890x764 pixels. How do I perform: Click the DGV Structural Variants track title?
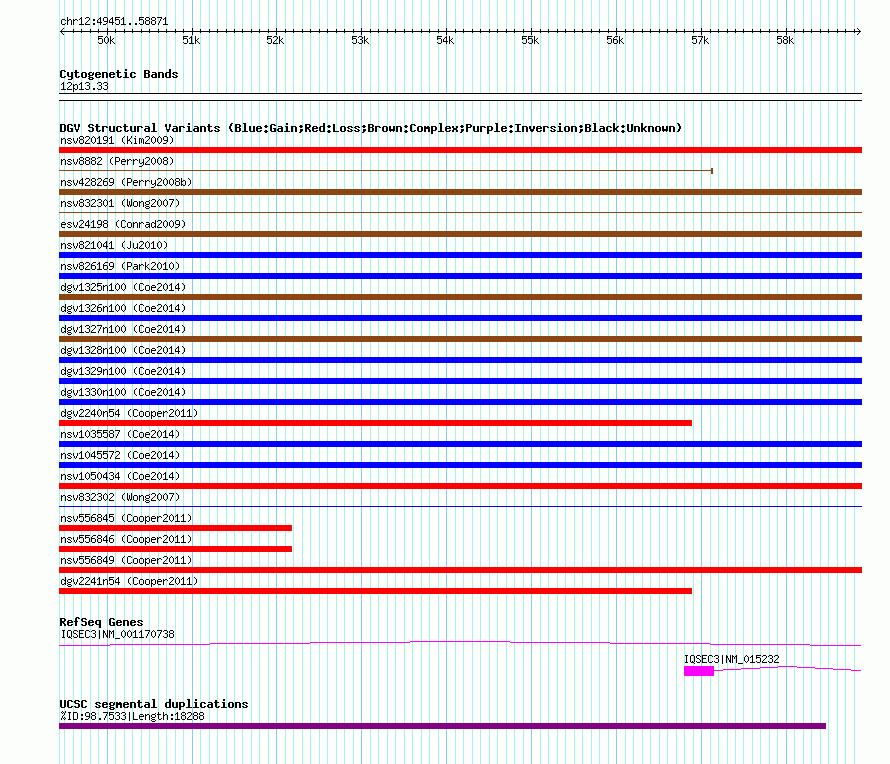click(x=370, y=128)
